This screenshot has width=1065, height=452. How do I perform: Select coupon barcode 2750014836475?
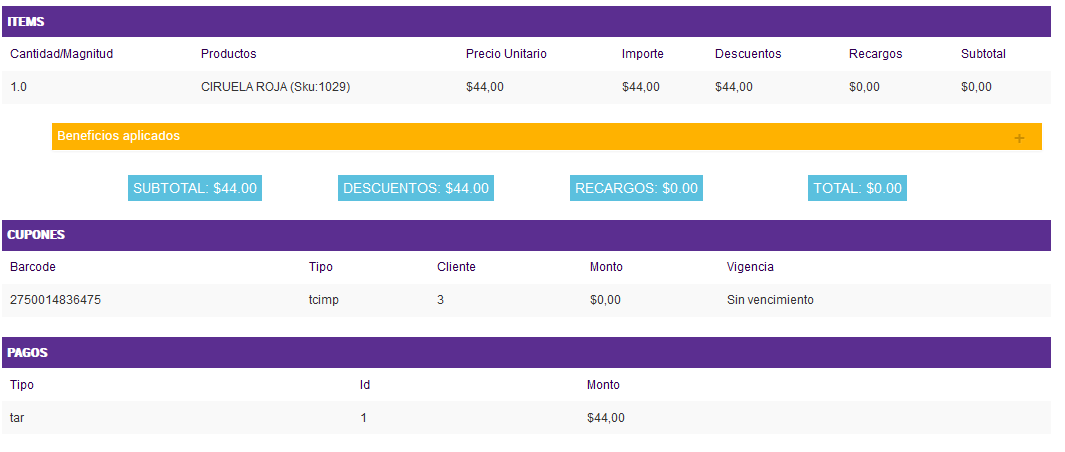(x=55, y=300)
